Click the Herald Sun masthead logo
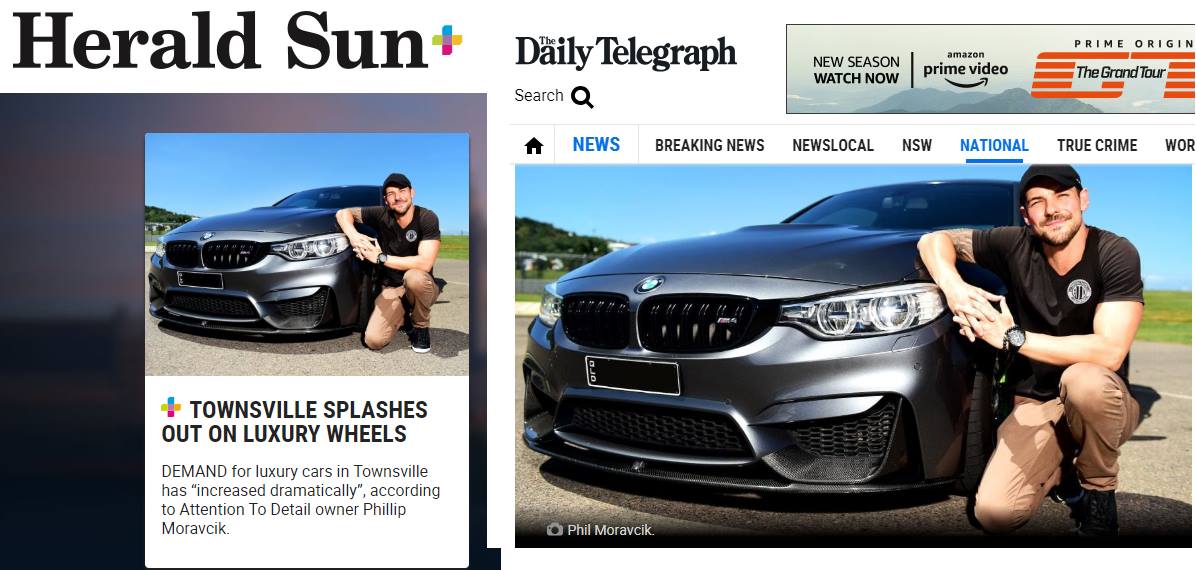The width and height of the screenshot is (1196, 570). click(x=220, y=41)
